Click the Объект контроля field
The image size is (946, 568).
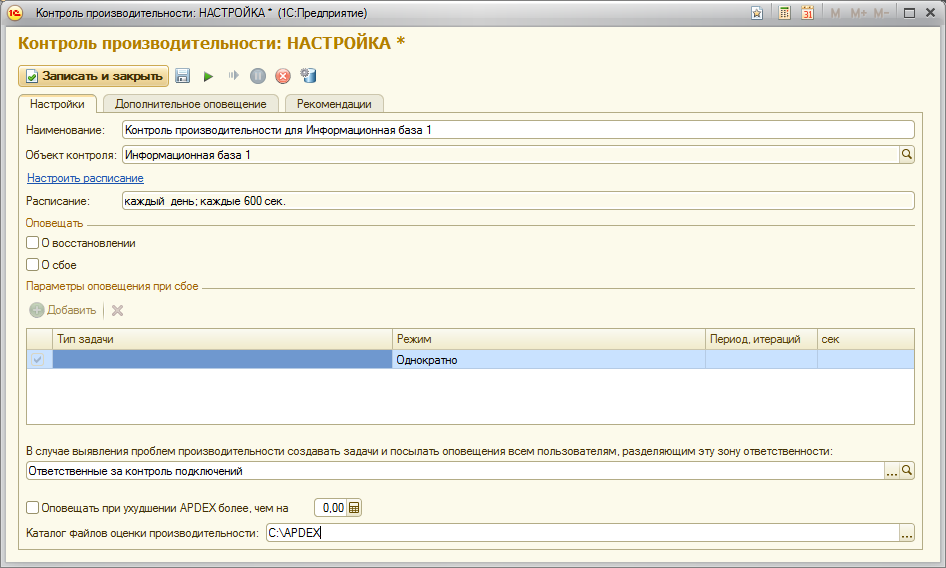point(510,155)
